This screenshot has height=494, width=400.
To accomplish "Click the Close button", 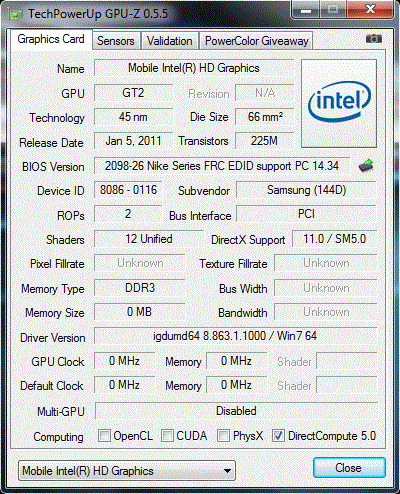I will 349,468.
